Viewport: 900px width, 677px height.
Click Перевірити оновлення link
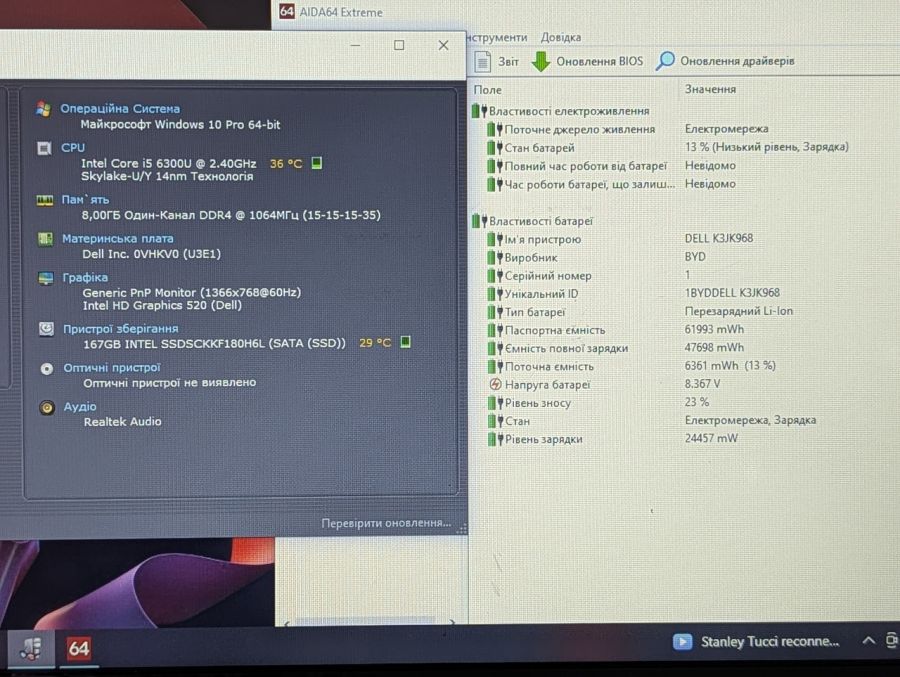[386, 523]
